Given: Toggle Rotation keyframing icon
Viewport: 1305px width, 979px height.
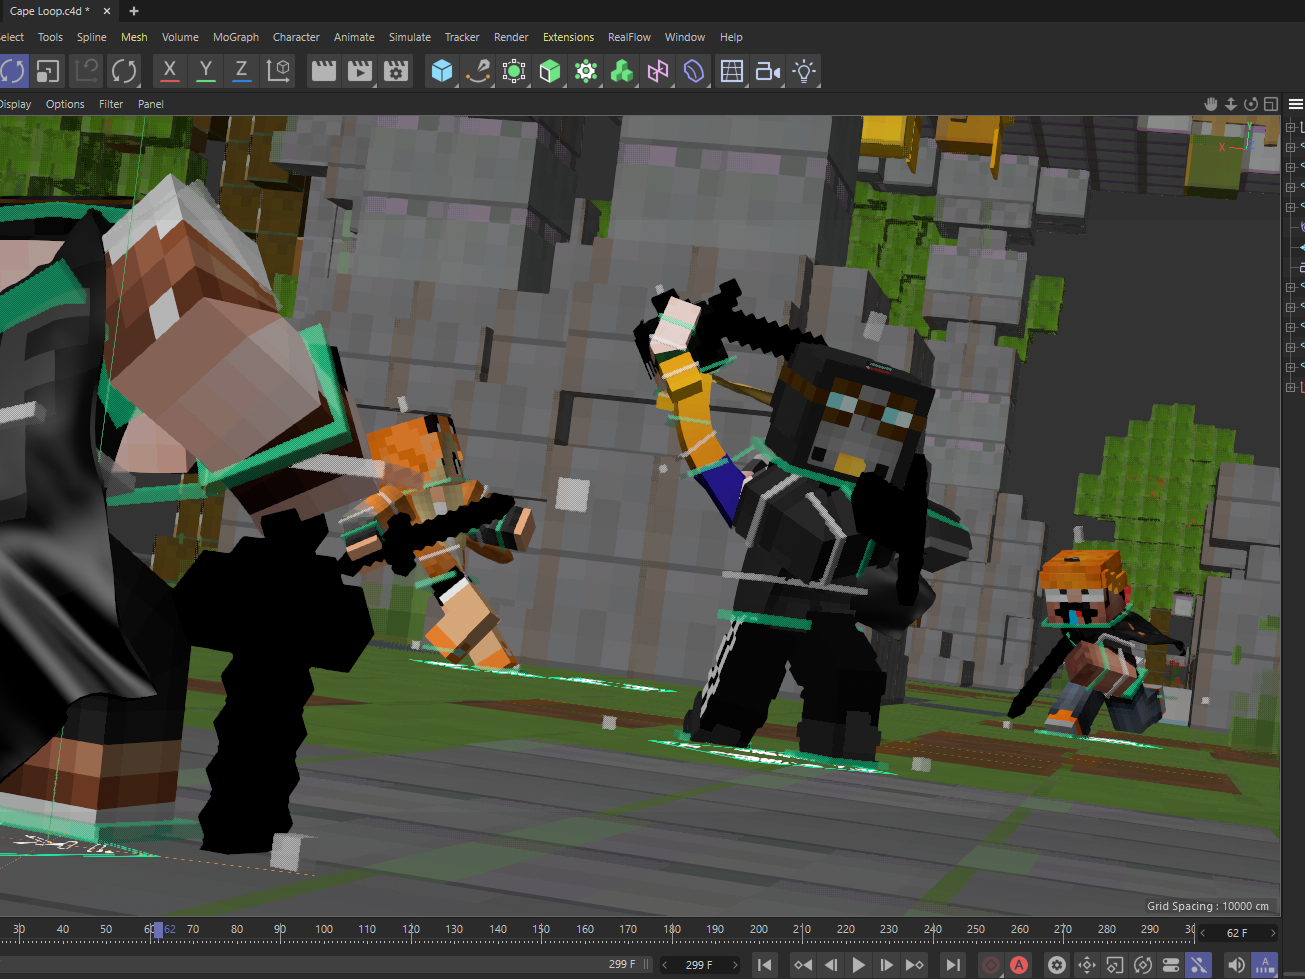Looking at the screenshot, I should click(x=1143, y=965).
